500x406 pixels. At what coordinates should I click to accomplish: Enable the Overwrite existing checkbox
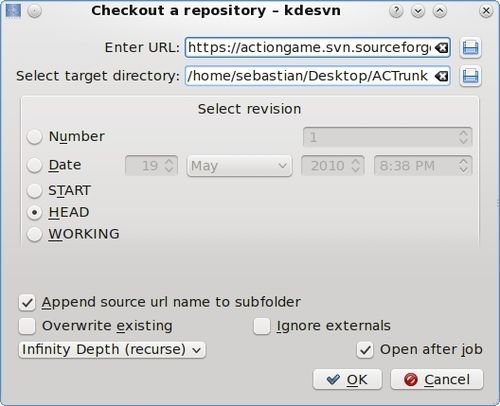(27, 326)
